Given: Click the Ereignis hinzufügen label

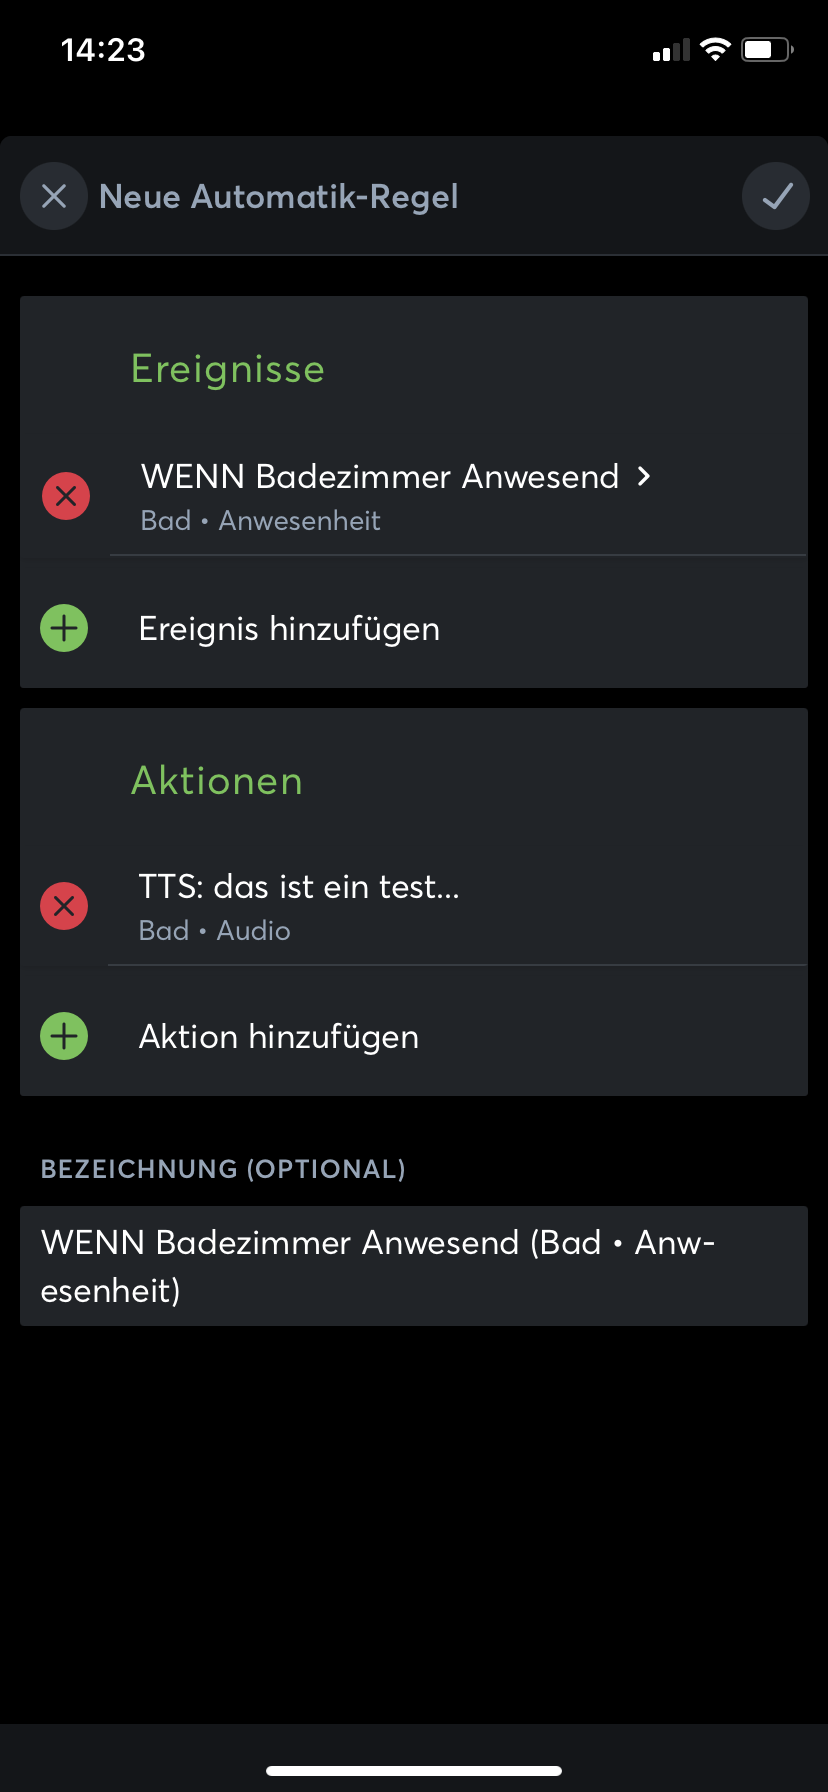Looking at the screenshot, I should click(289, 629).
